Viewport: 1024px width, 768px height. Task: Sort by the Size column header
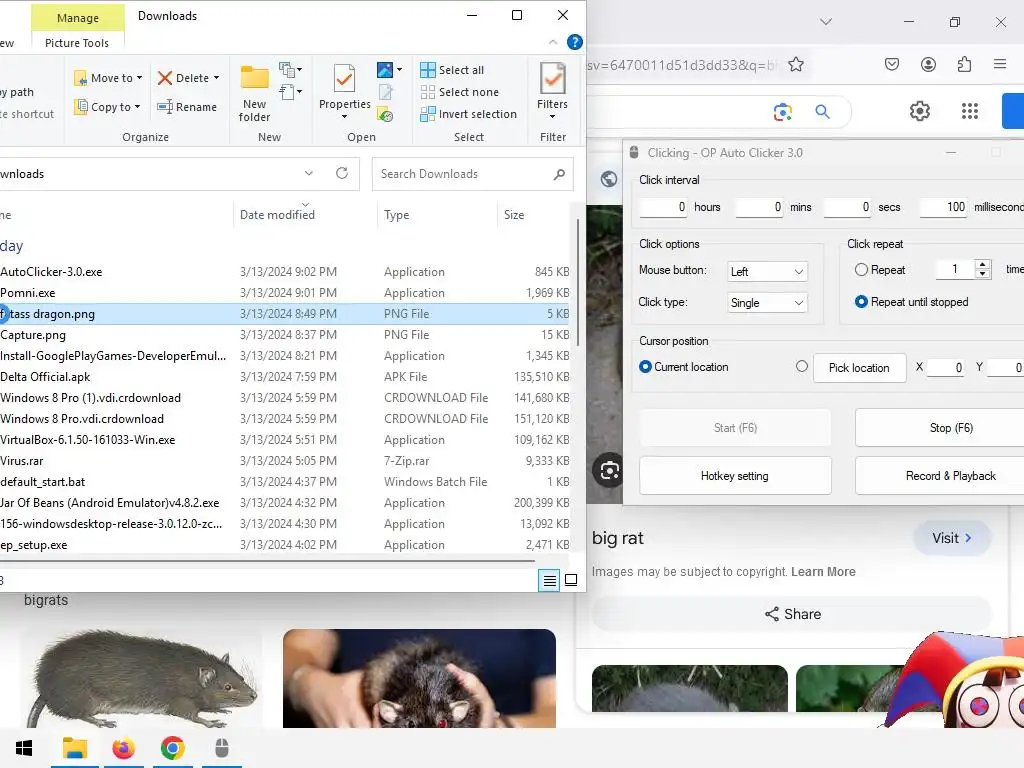(x=514, y=215)
